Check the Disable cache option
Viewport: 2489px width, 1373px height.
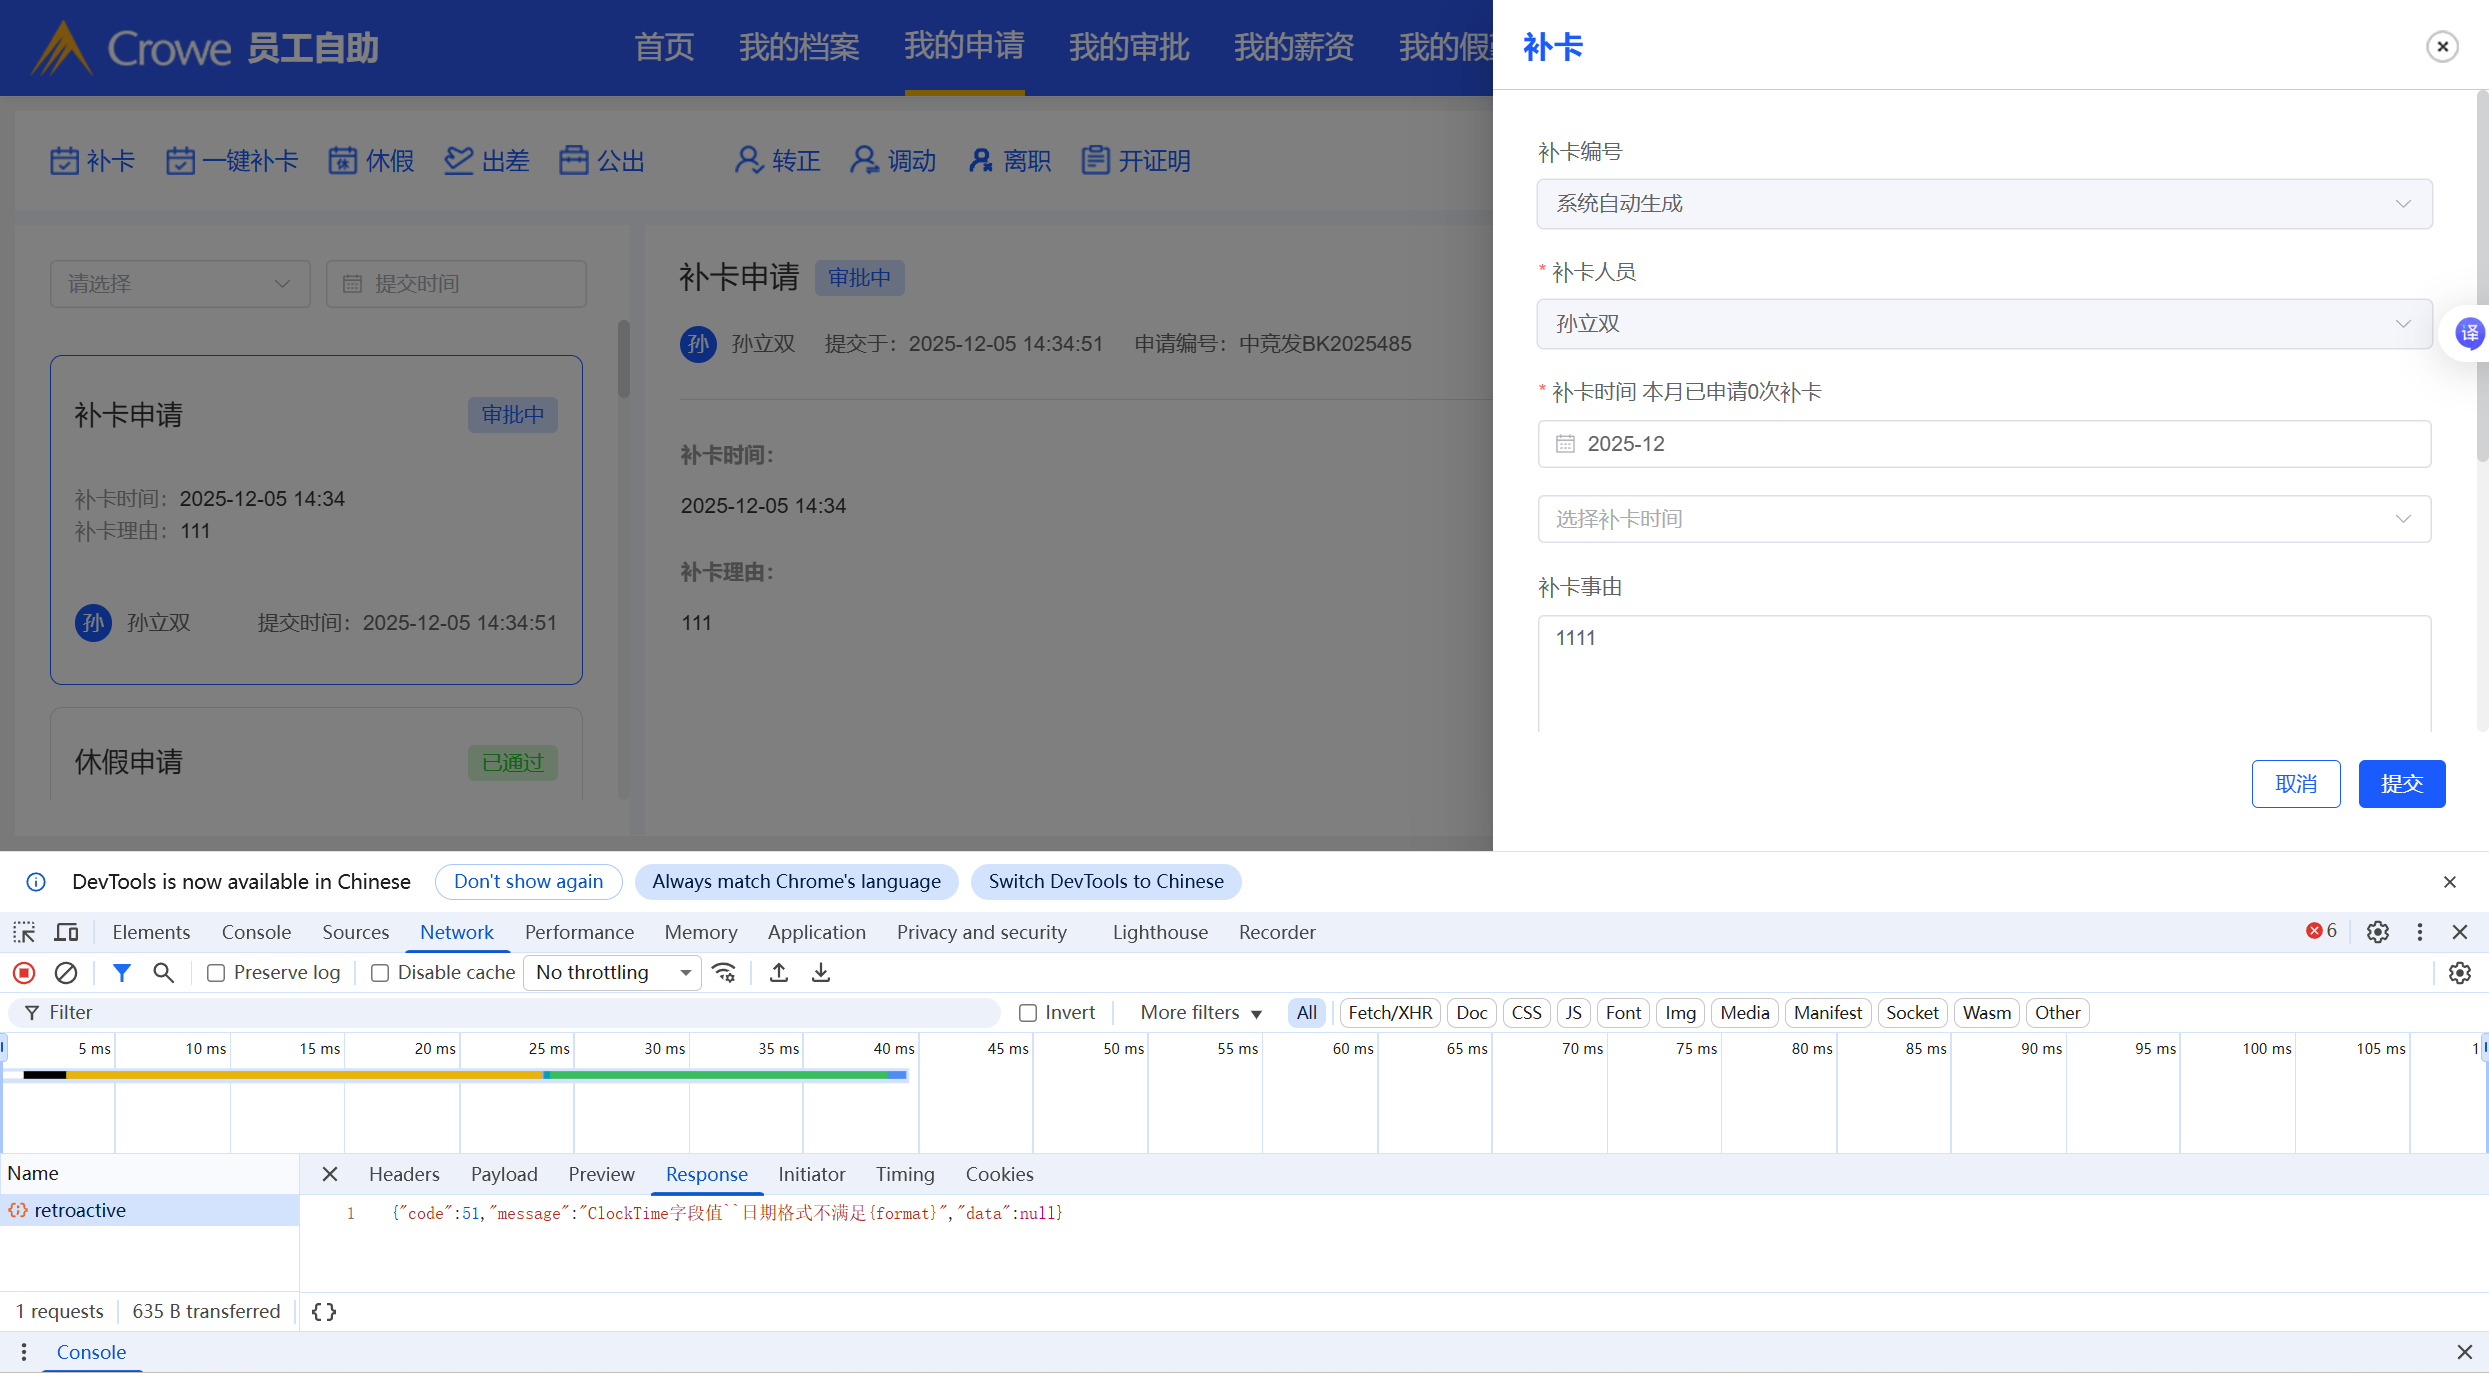point(380,973)
